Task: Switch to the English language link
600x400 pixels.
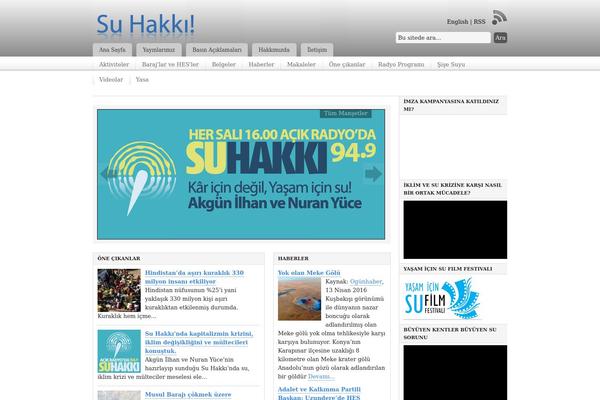Action: point(457,22)
